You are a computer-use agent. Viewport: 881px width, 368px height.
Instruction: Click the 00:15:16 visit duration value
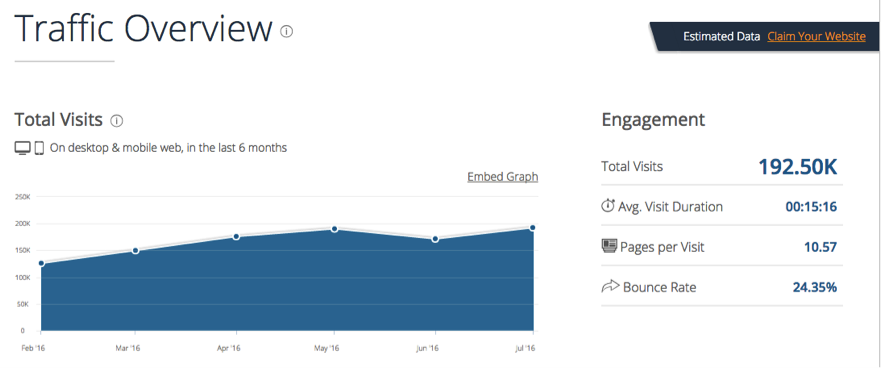(x=811, y=207)
